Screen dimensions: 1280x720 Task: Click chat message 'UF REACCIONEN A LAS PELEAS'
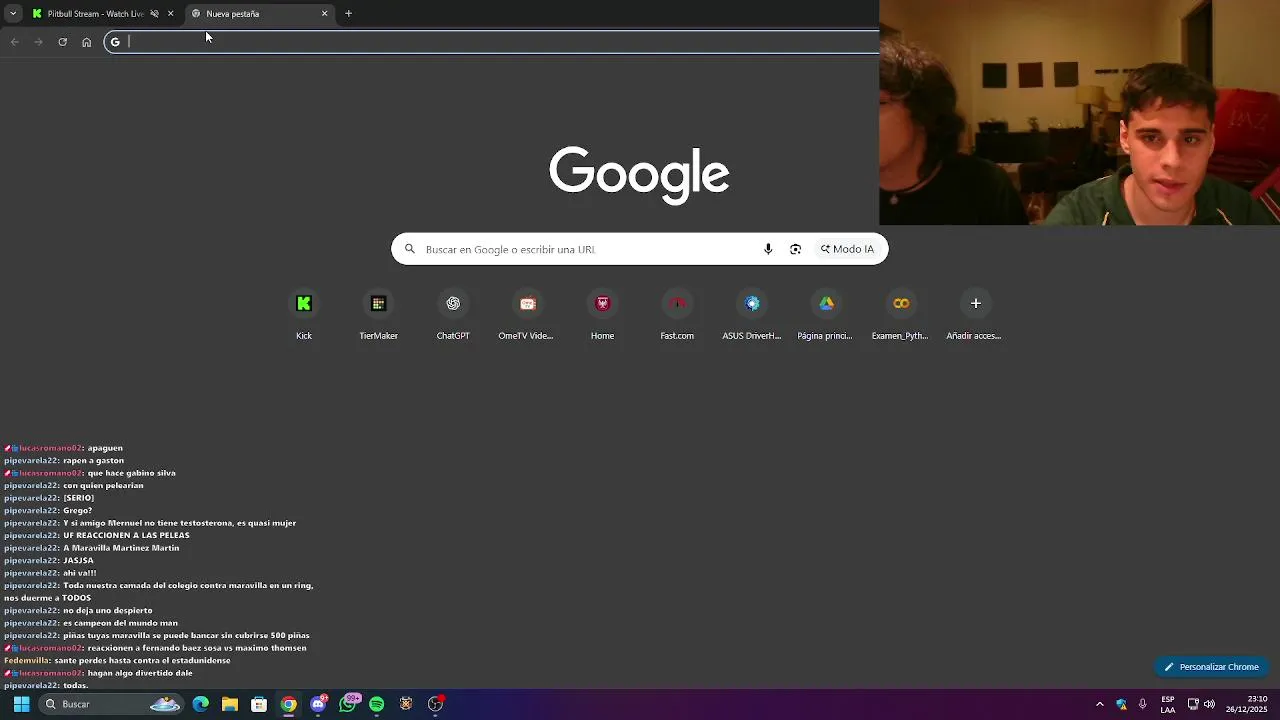point(126,535)
